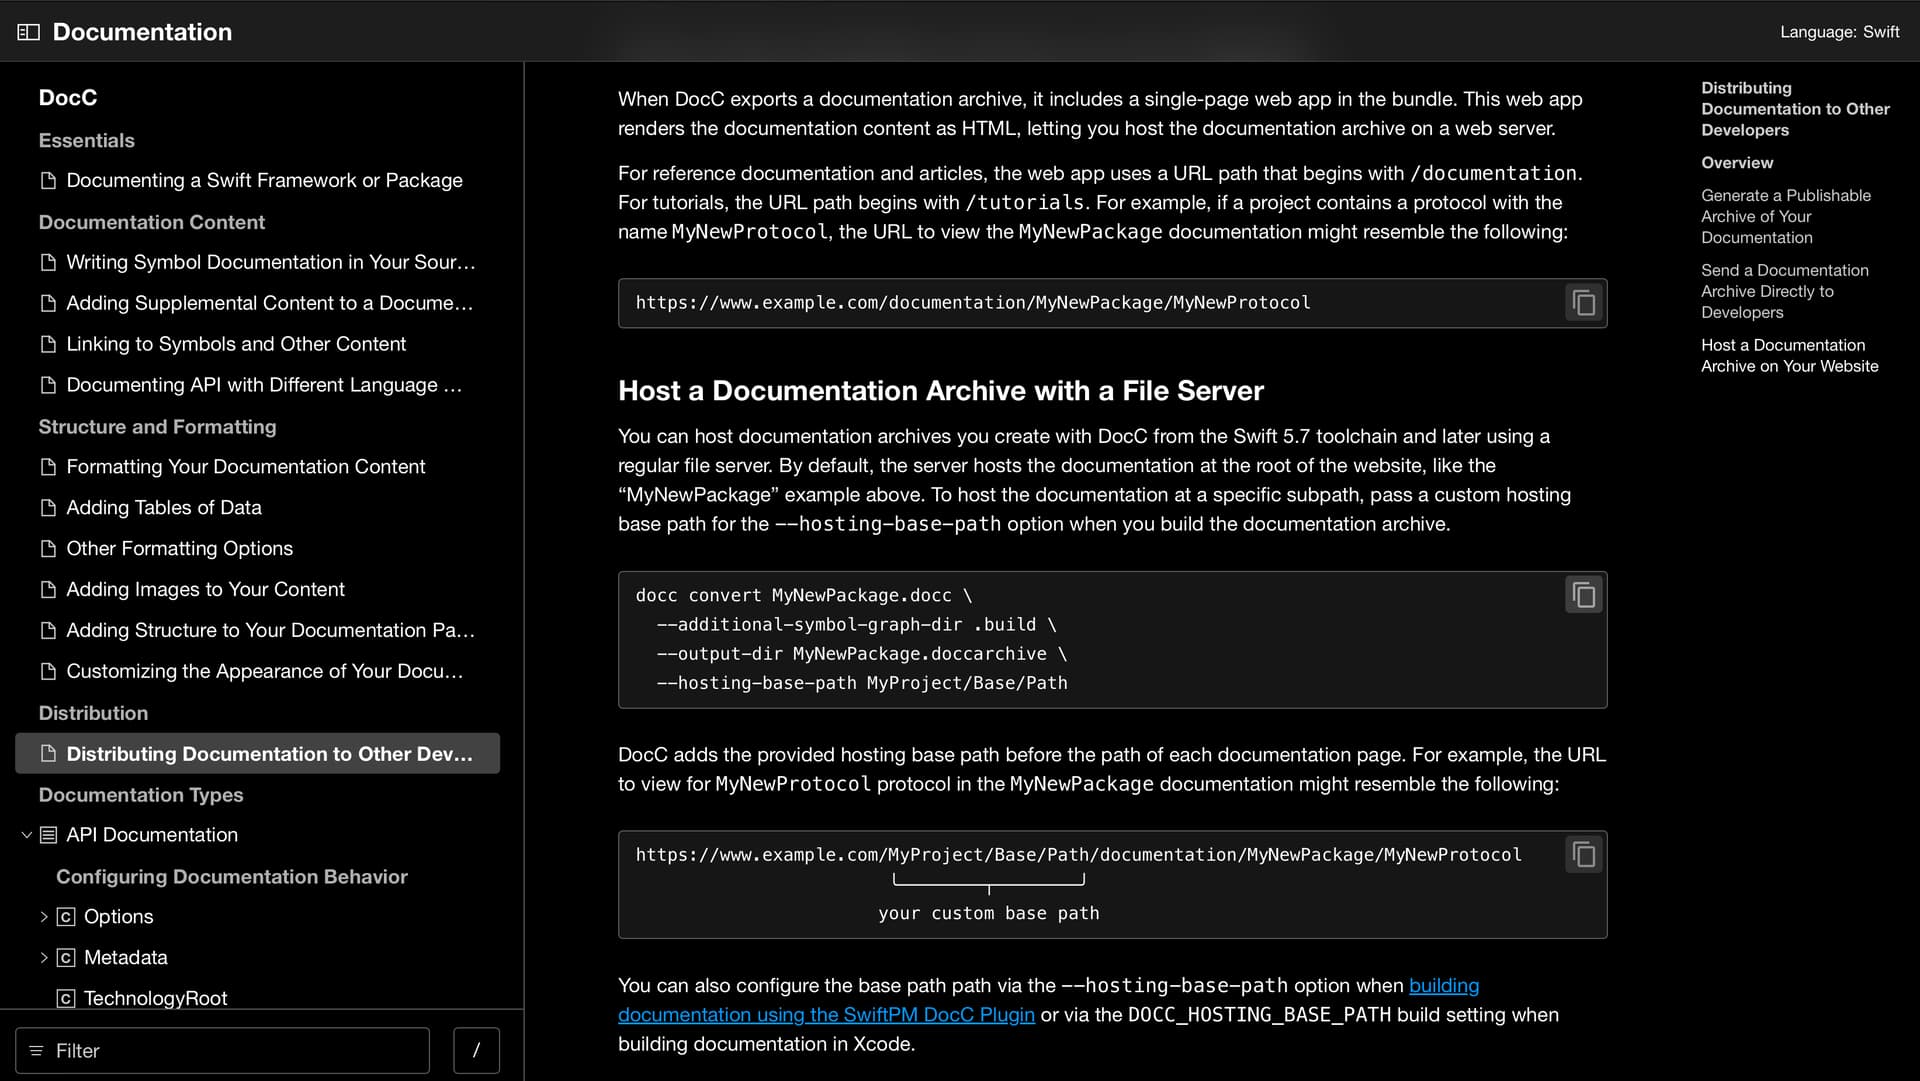Jump to Overview section in page outline
This screenshot has height=1081, width=1920.
click(1737, 163)
